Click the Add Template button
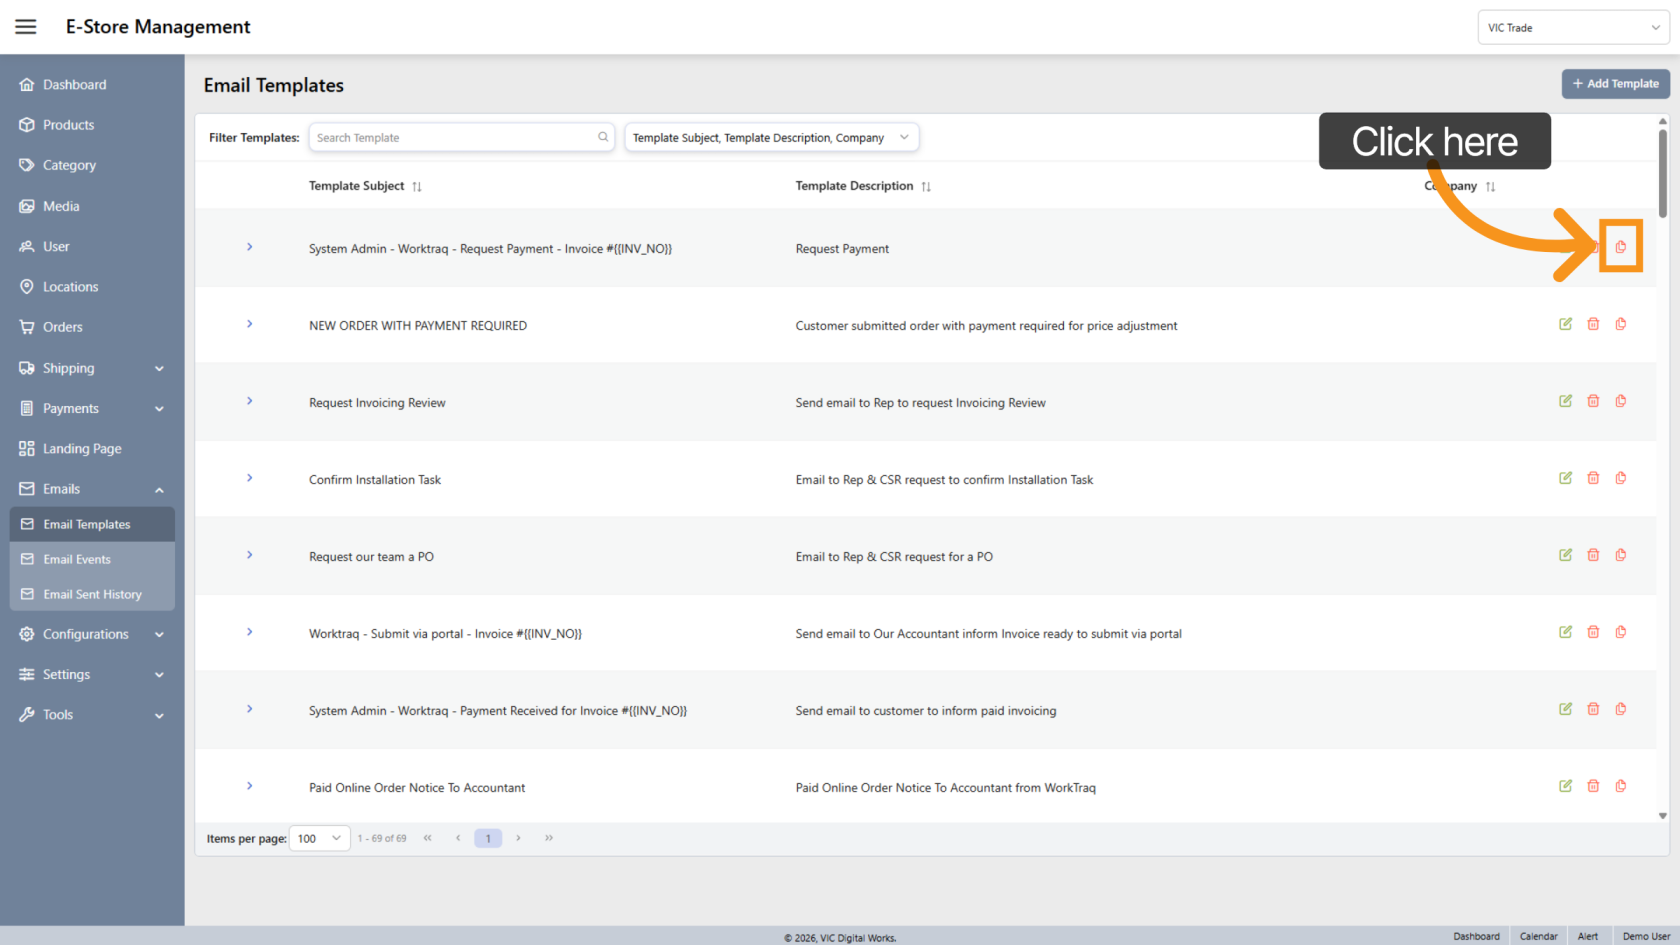The image size is (1680, 945). pos(1615,84)
